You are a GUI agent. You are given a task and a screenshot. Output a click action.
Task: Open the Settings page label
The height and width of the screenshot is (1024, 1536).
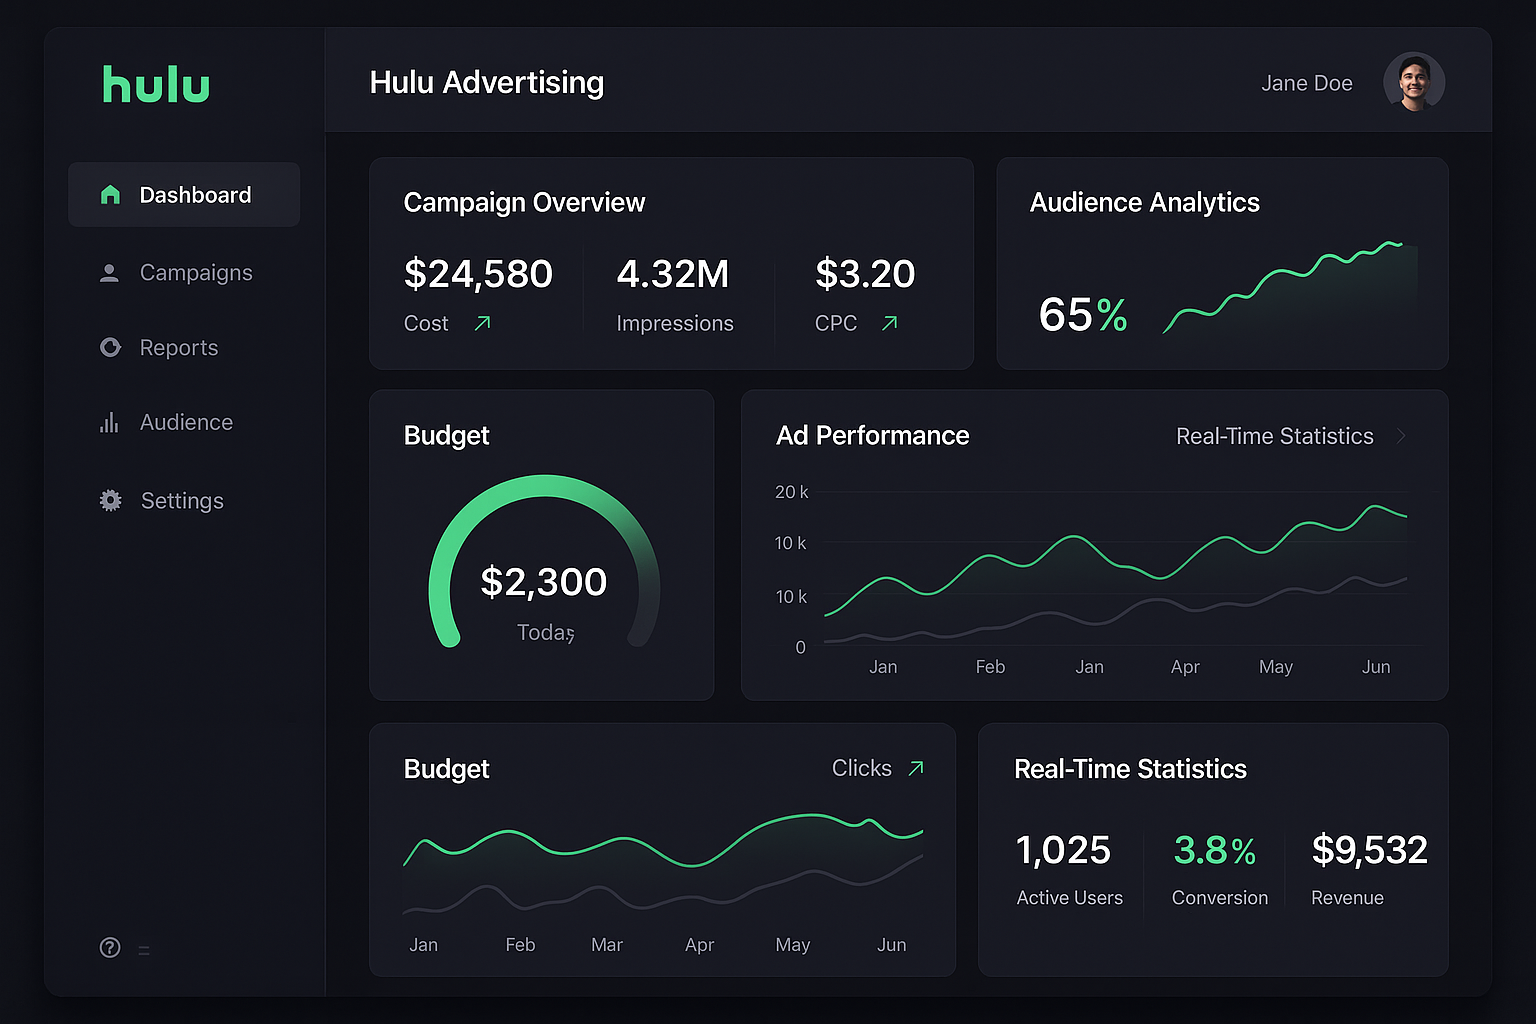pos(182,501)
